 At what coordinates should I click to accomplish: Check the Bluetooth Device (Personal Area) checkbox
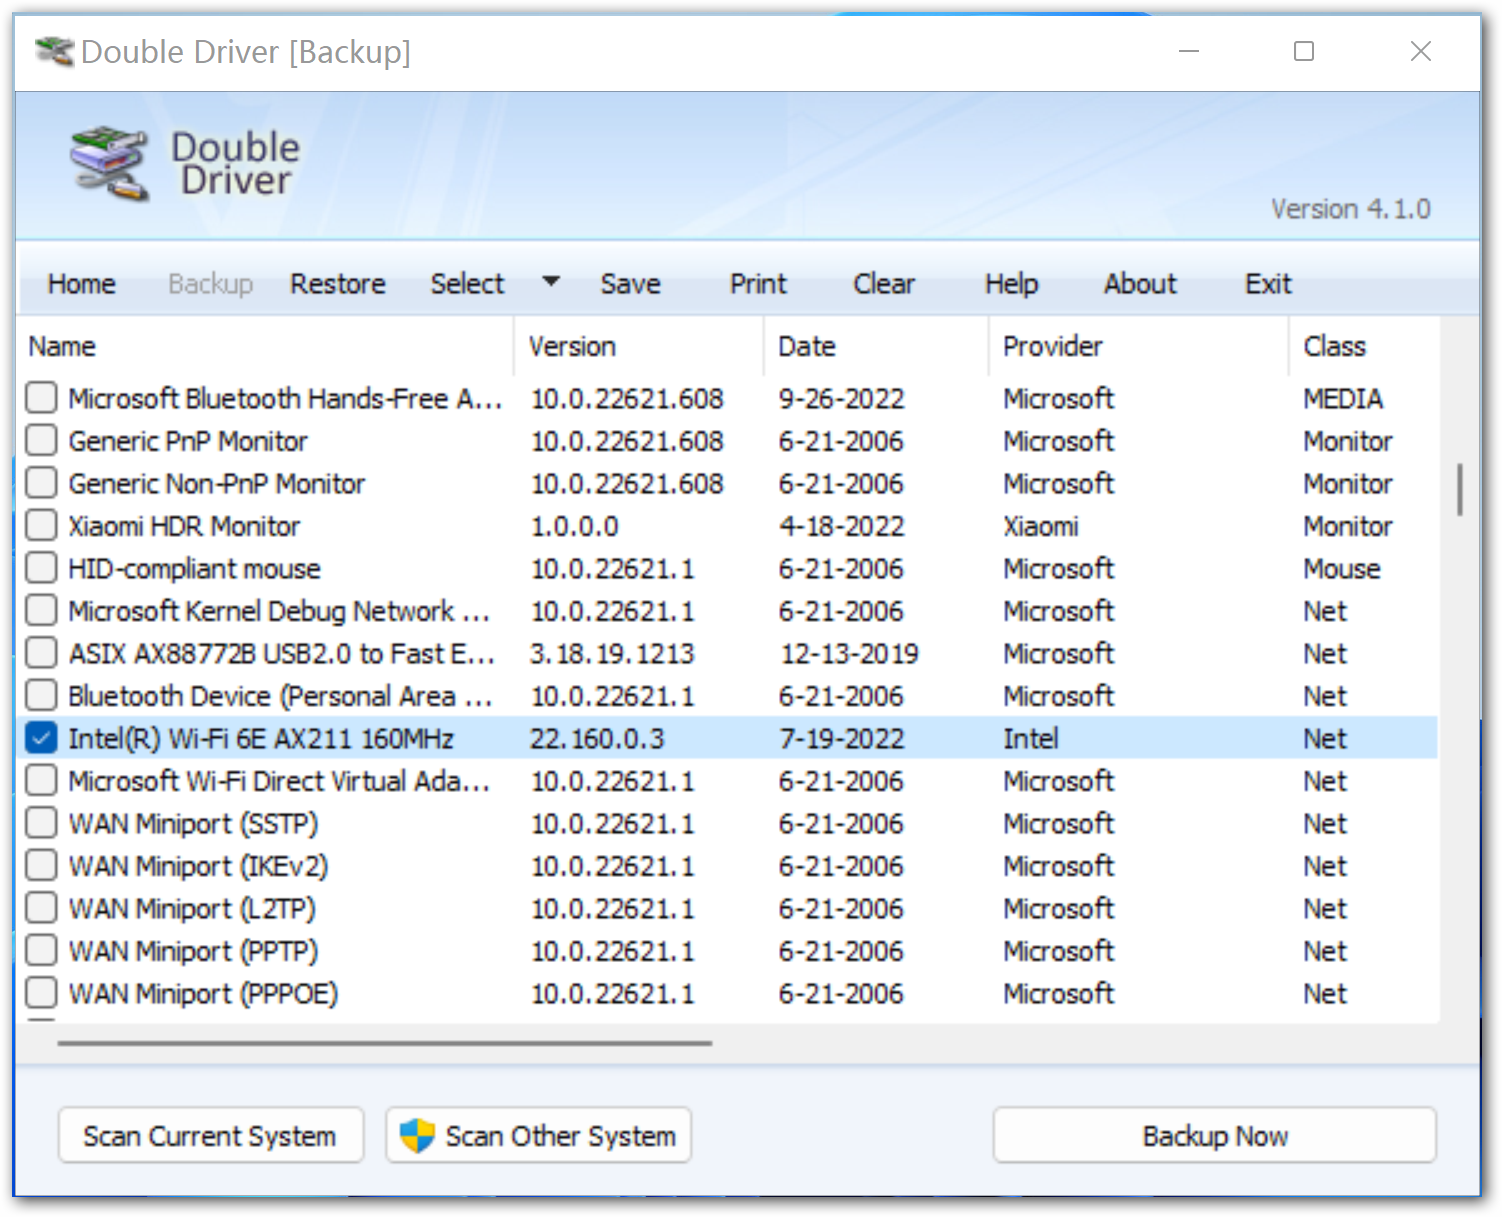pyautogui.click(x=41, y=695)
